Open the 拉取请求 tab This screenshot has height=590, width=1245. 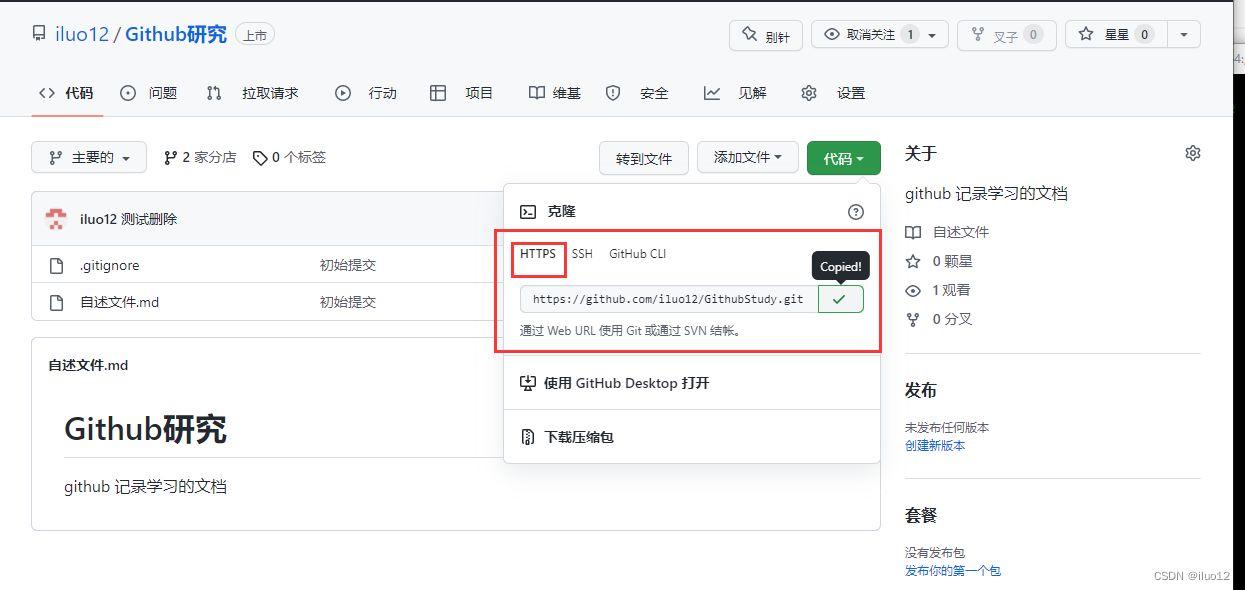point(253,93)
